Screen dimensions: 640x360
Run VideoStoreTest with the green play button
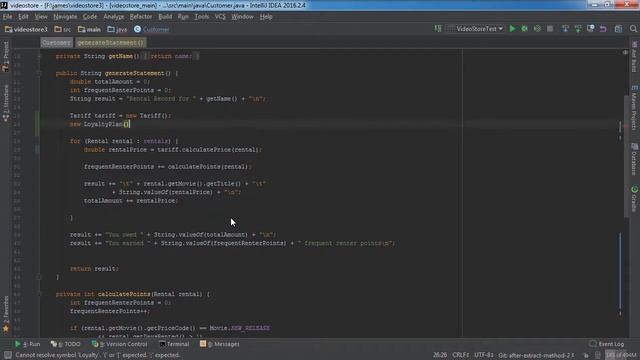(x=512, y=29)
